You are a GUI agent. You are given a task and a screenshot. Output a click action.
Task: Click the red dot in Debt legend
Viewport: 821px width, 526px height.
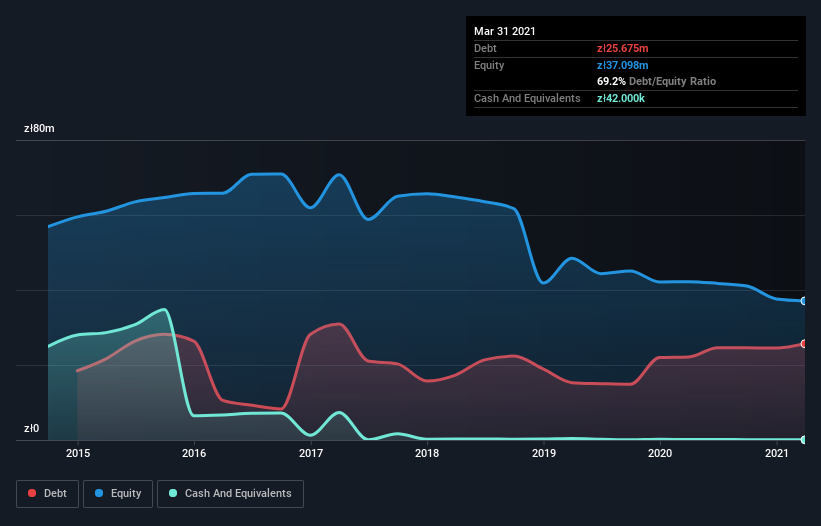point(33,493)
